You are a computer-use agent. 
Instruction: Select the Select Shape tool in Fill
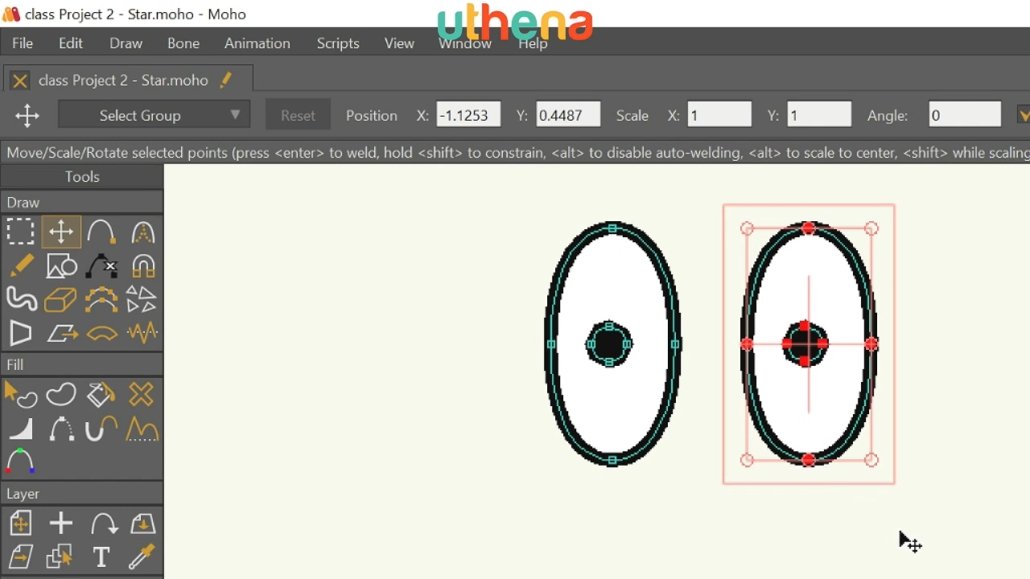tap(20, 394)
